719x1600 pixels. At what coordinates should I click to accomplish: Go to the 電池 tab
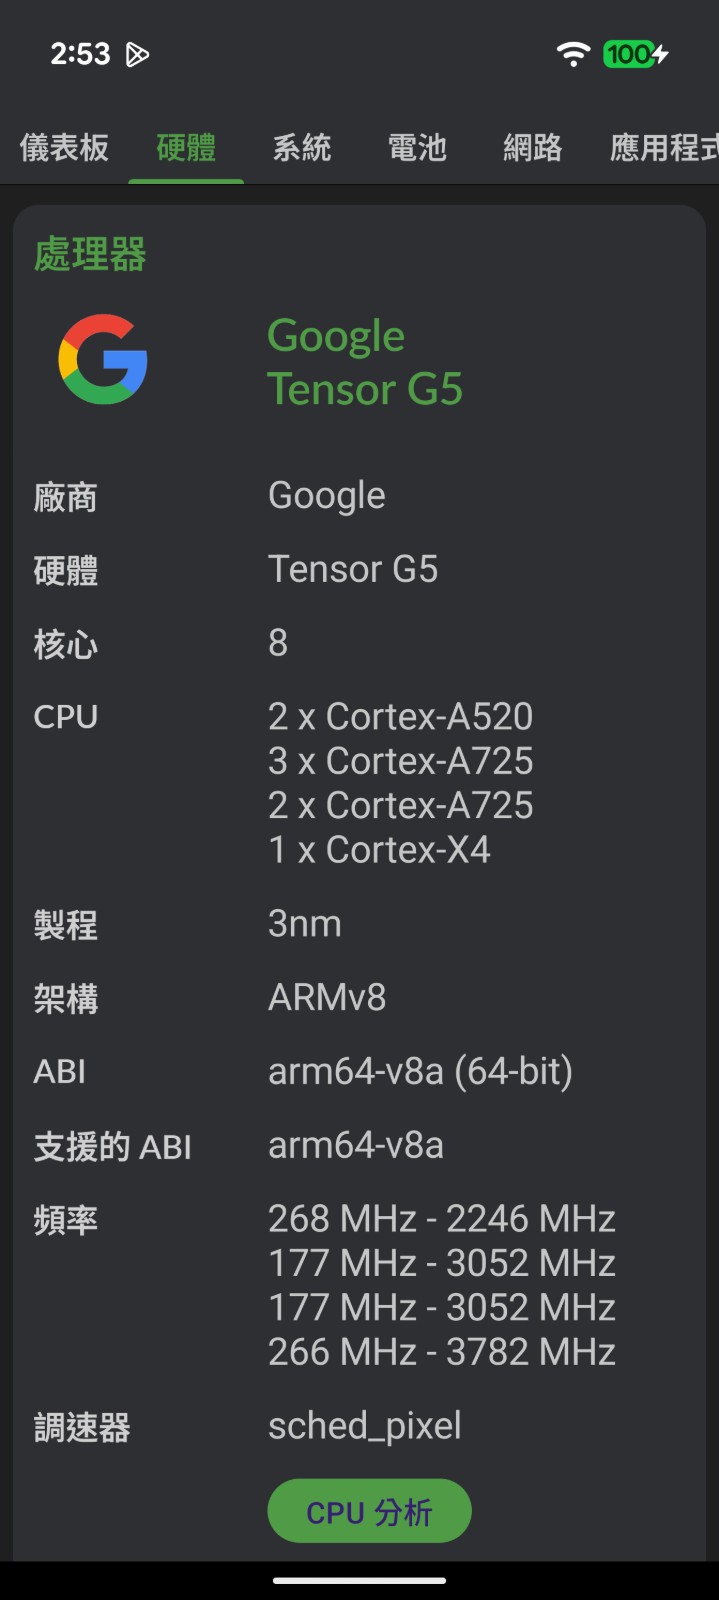[x=417, y=148]
